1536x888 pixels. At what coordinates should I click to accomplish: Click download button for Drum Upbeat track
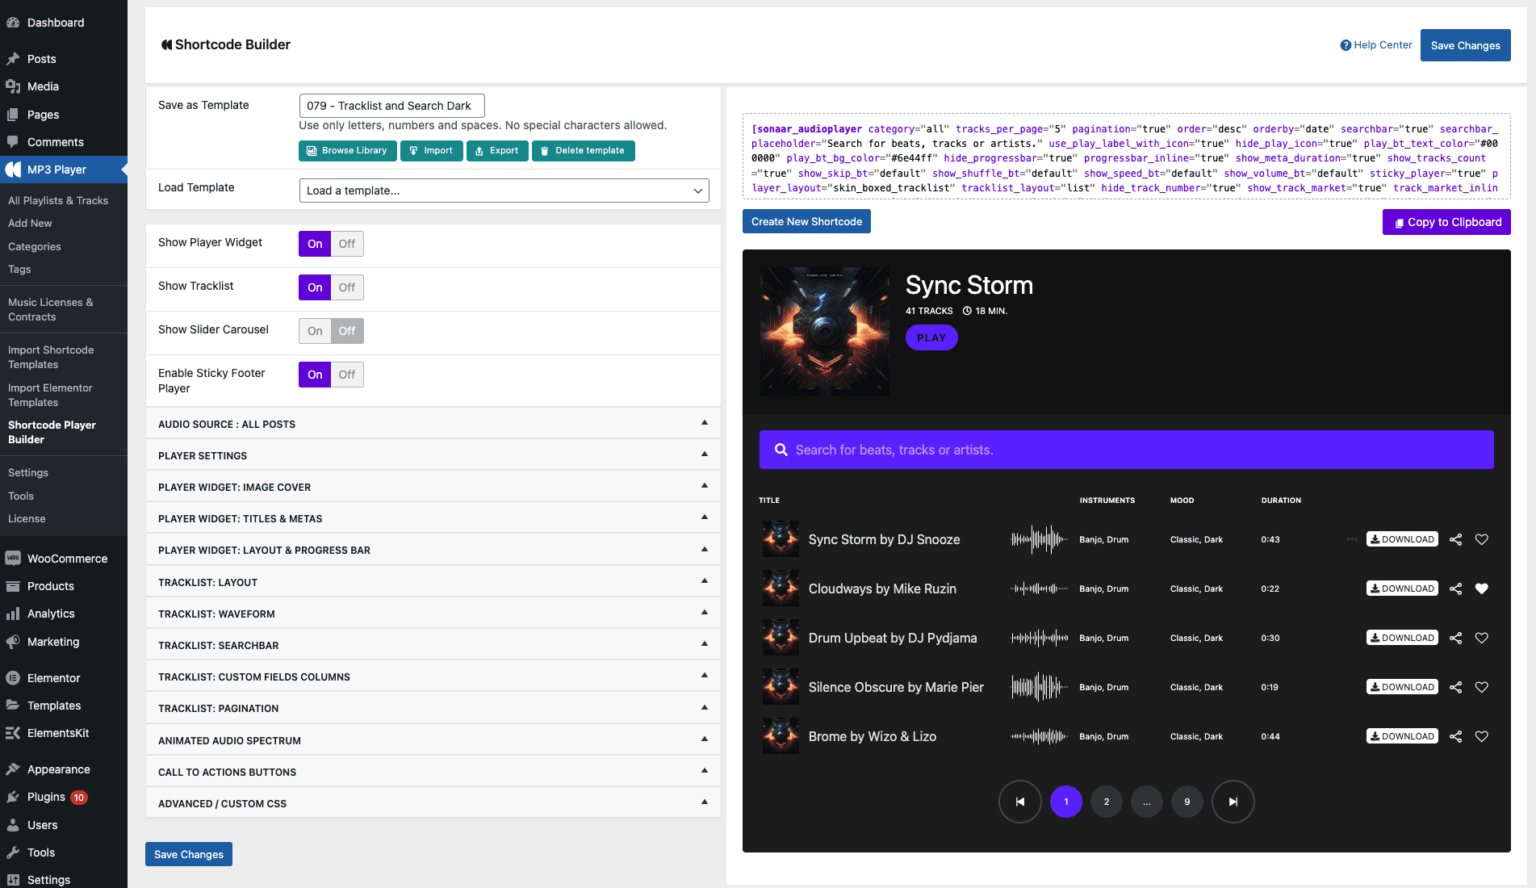click(x=1402, y=638)
